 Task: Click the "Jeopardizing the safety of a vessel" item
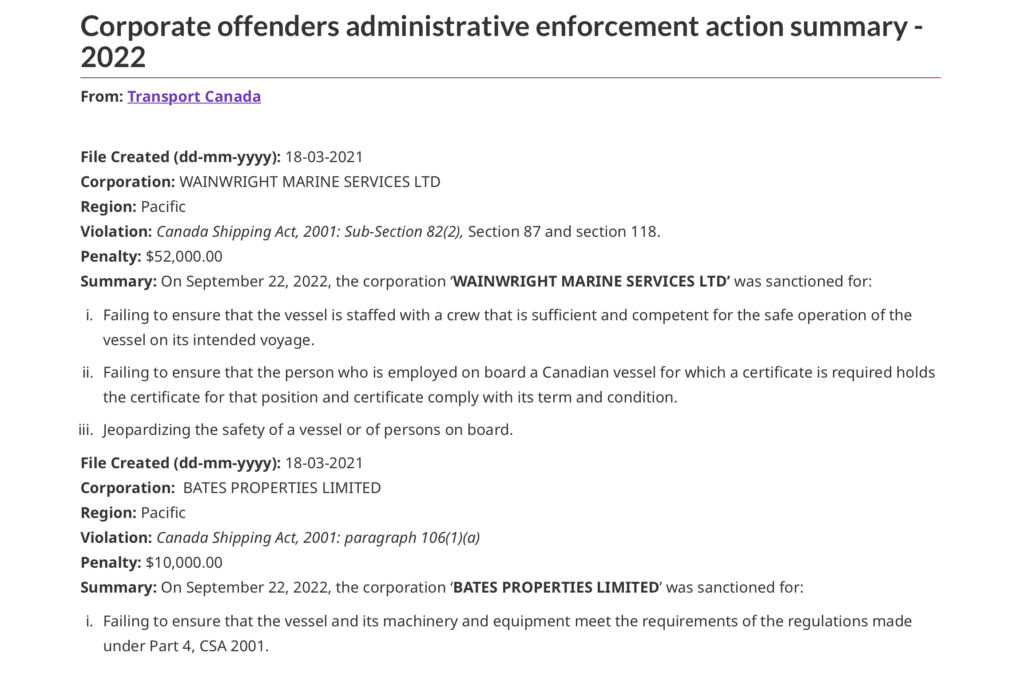pos(307,430)
